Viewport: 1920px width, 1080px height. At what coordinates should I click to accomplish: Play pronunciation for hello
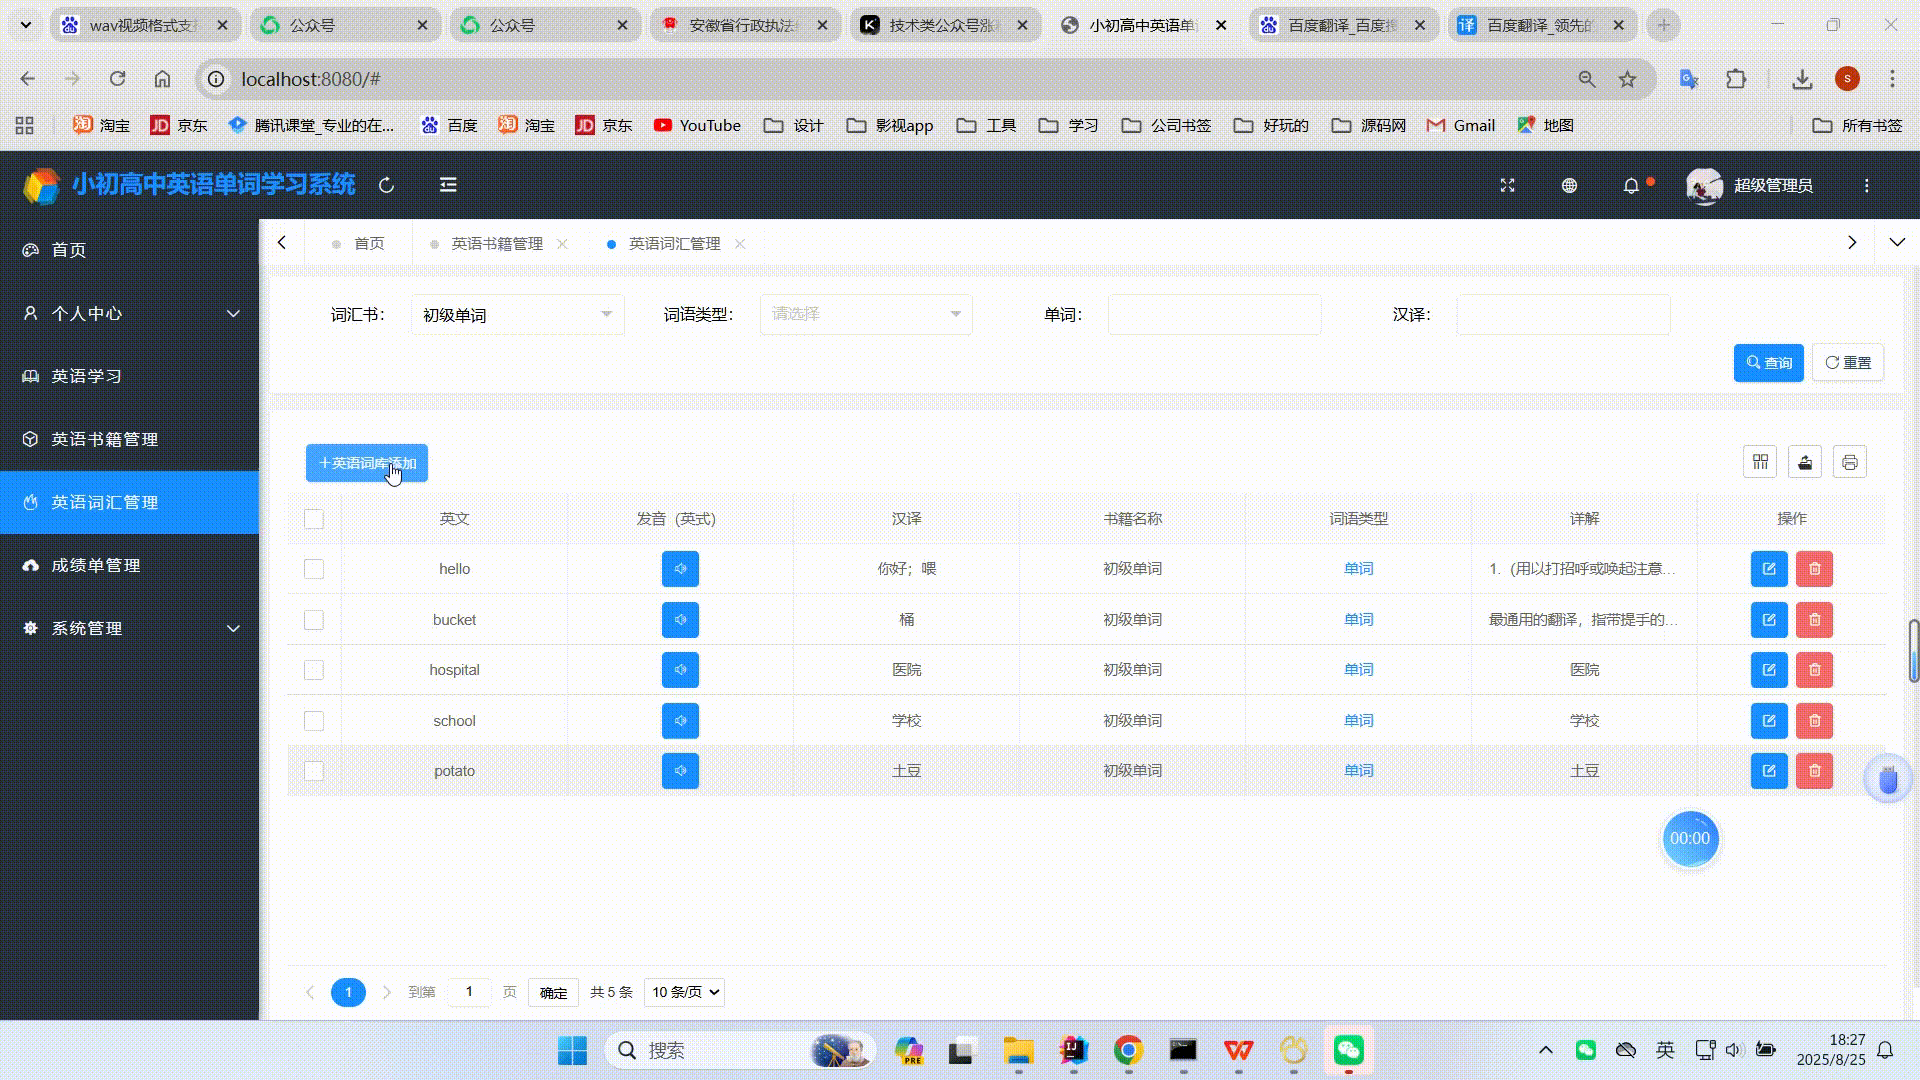pos(680,569)
